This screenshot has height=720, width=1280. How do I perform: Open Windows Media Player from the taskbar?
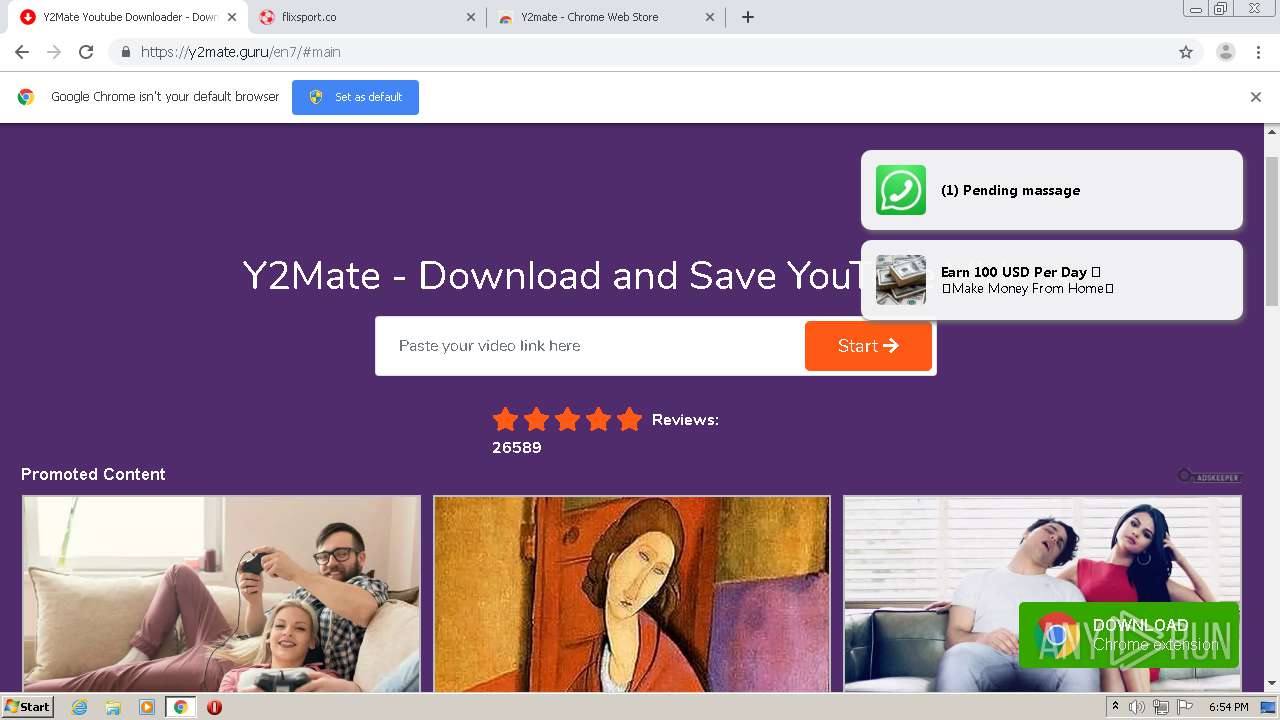pyautogui.click(x=147, y=707)
